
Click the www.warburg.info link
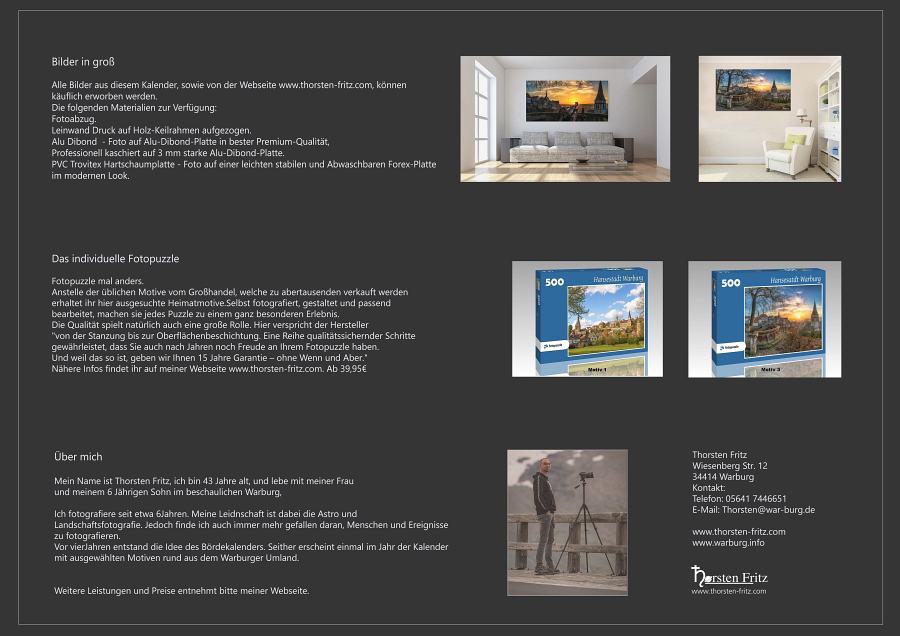point(728,542)
